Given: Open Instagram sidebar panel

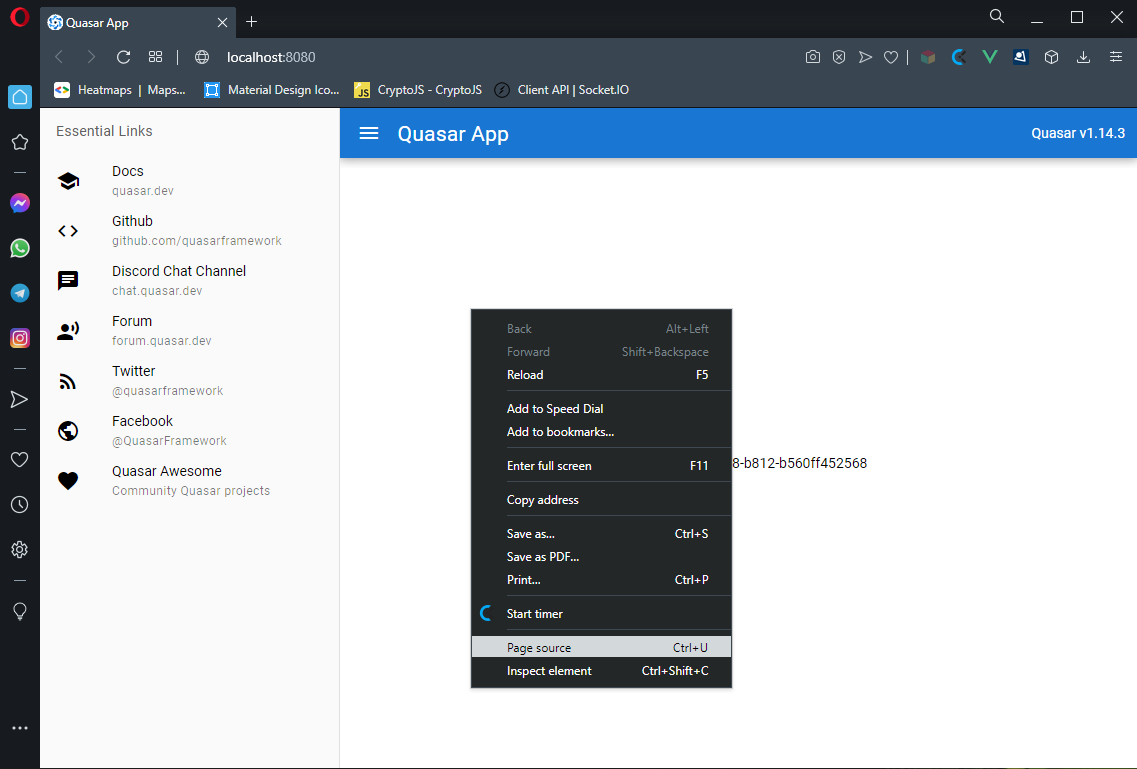Looking at the screenshot, I should [x=19, y=338].
